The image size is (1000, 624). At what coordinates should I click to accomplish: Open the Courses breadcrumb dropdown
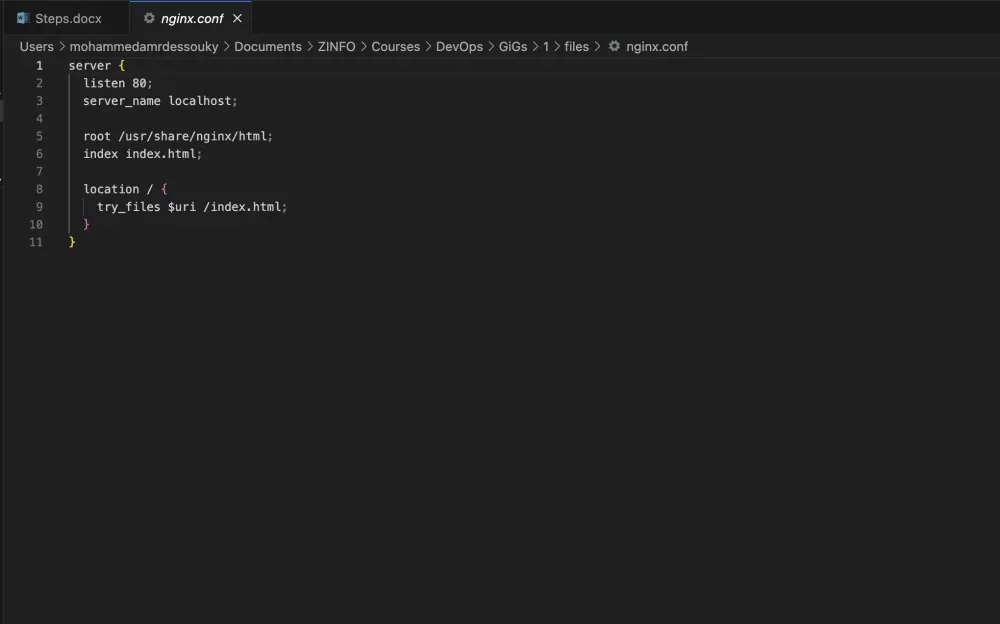coord(395,46)
